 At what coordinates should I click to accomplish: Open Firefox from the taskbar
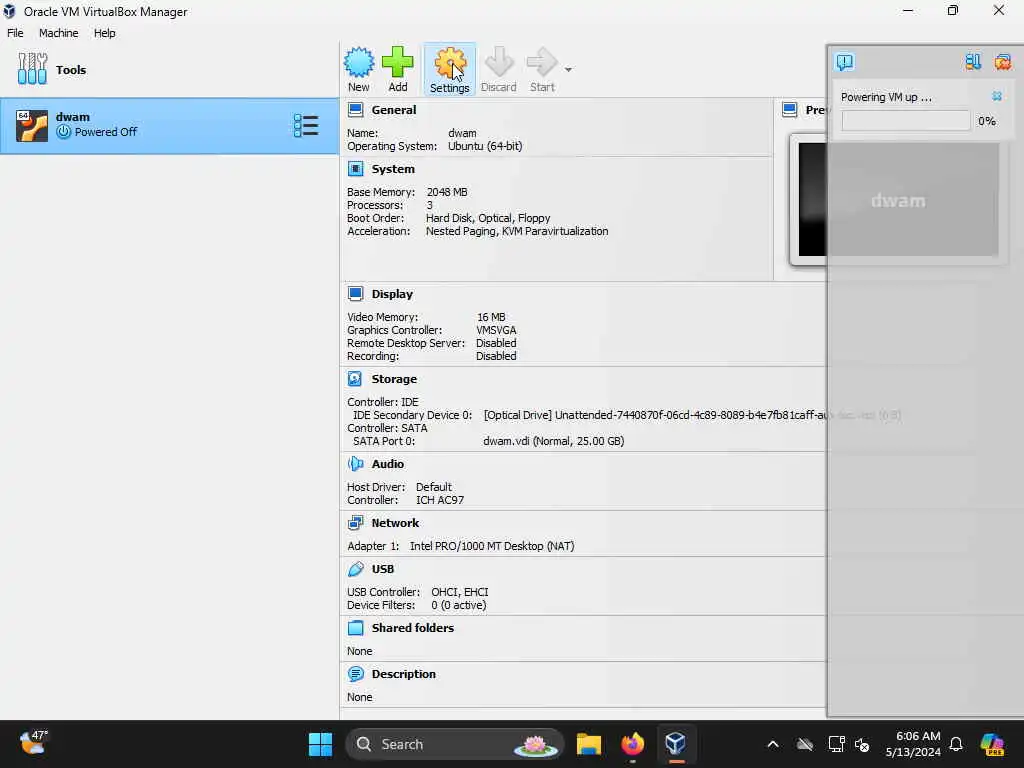click(632, 744)
